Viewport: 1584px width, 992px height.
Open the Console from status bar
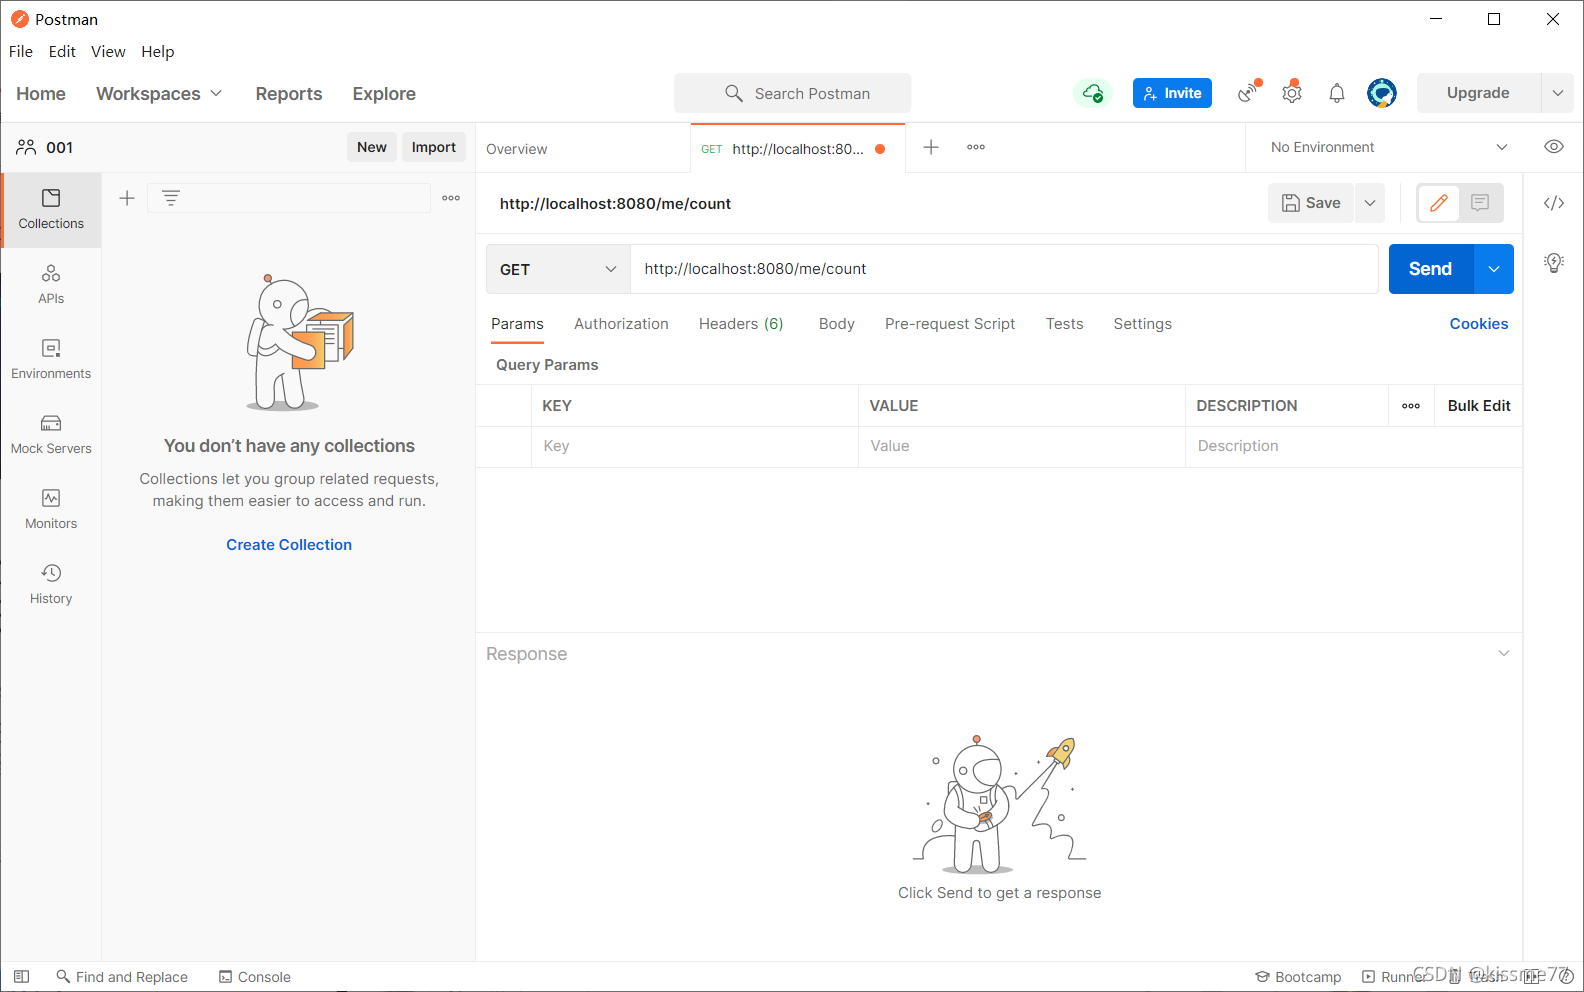coord(255,977)
